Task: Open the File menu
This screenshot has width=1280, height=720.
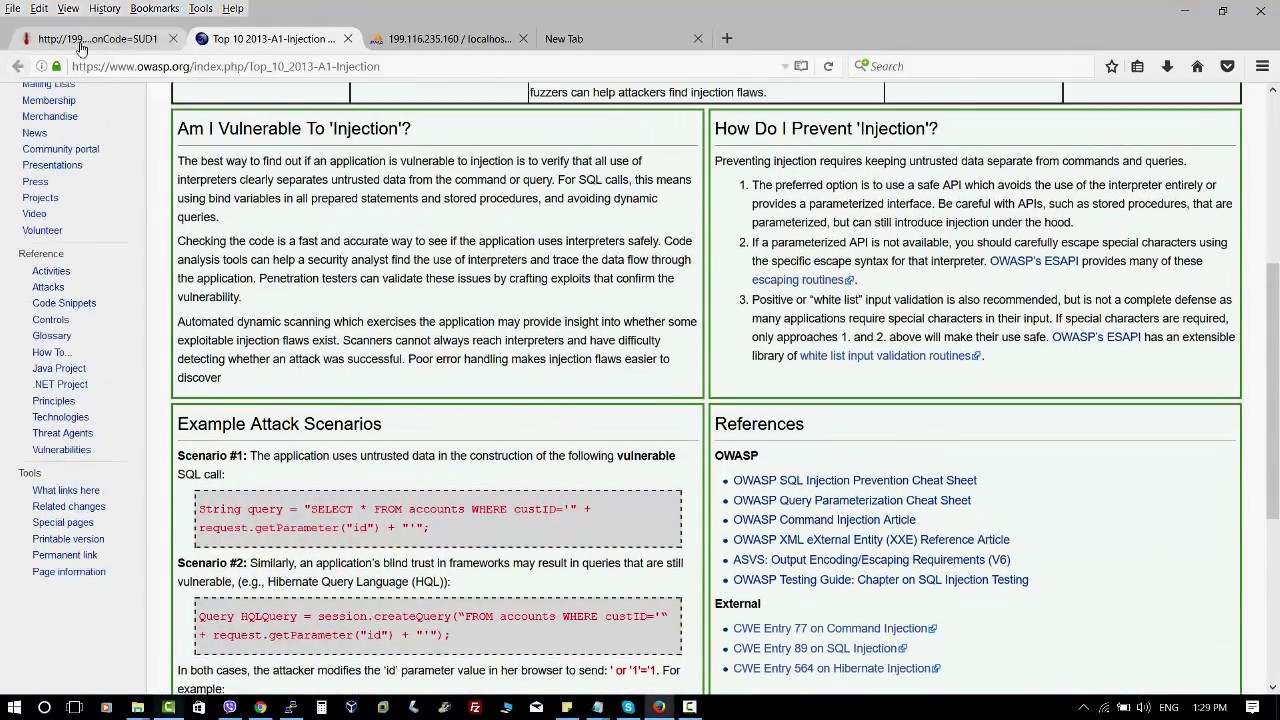Action: click(13, 8)
